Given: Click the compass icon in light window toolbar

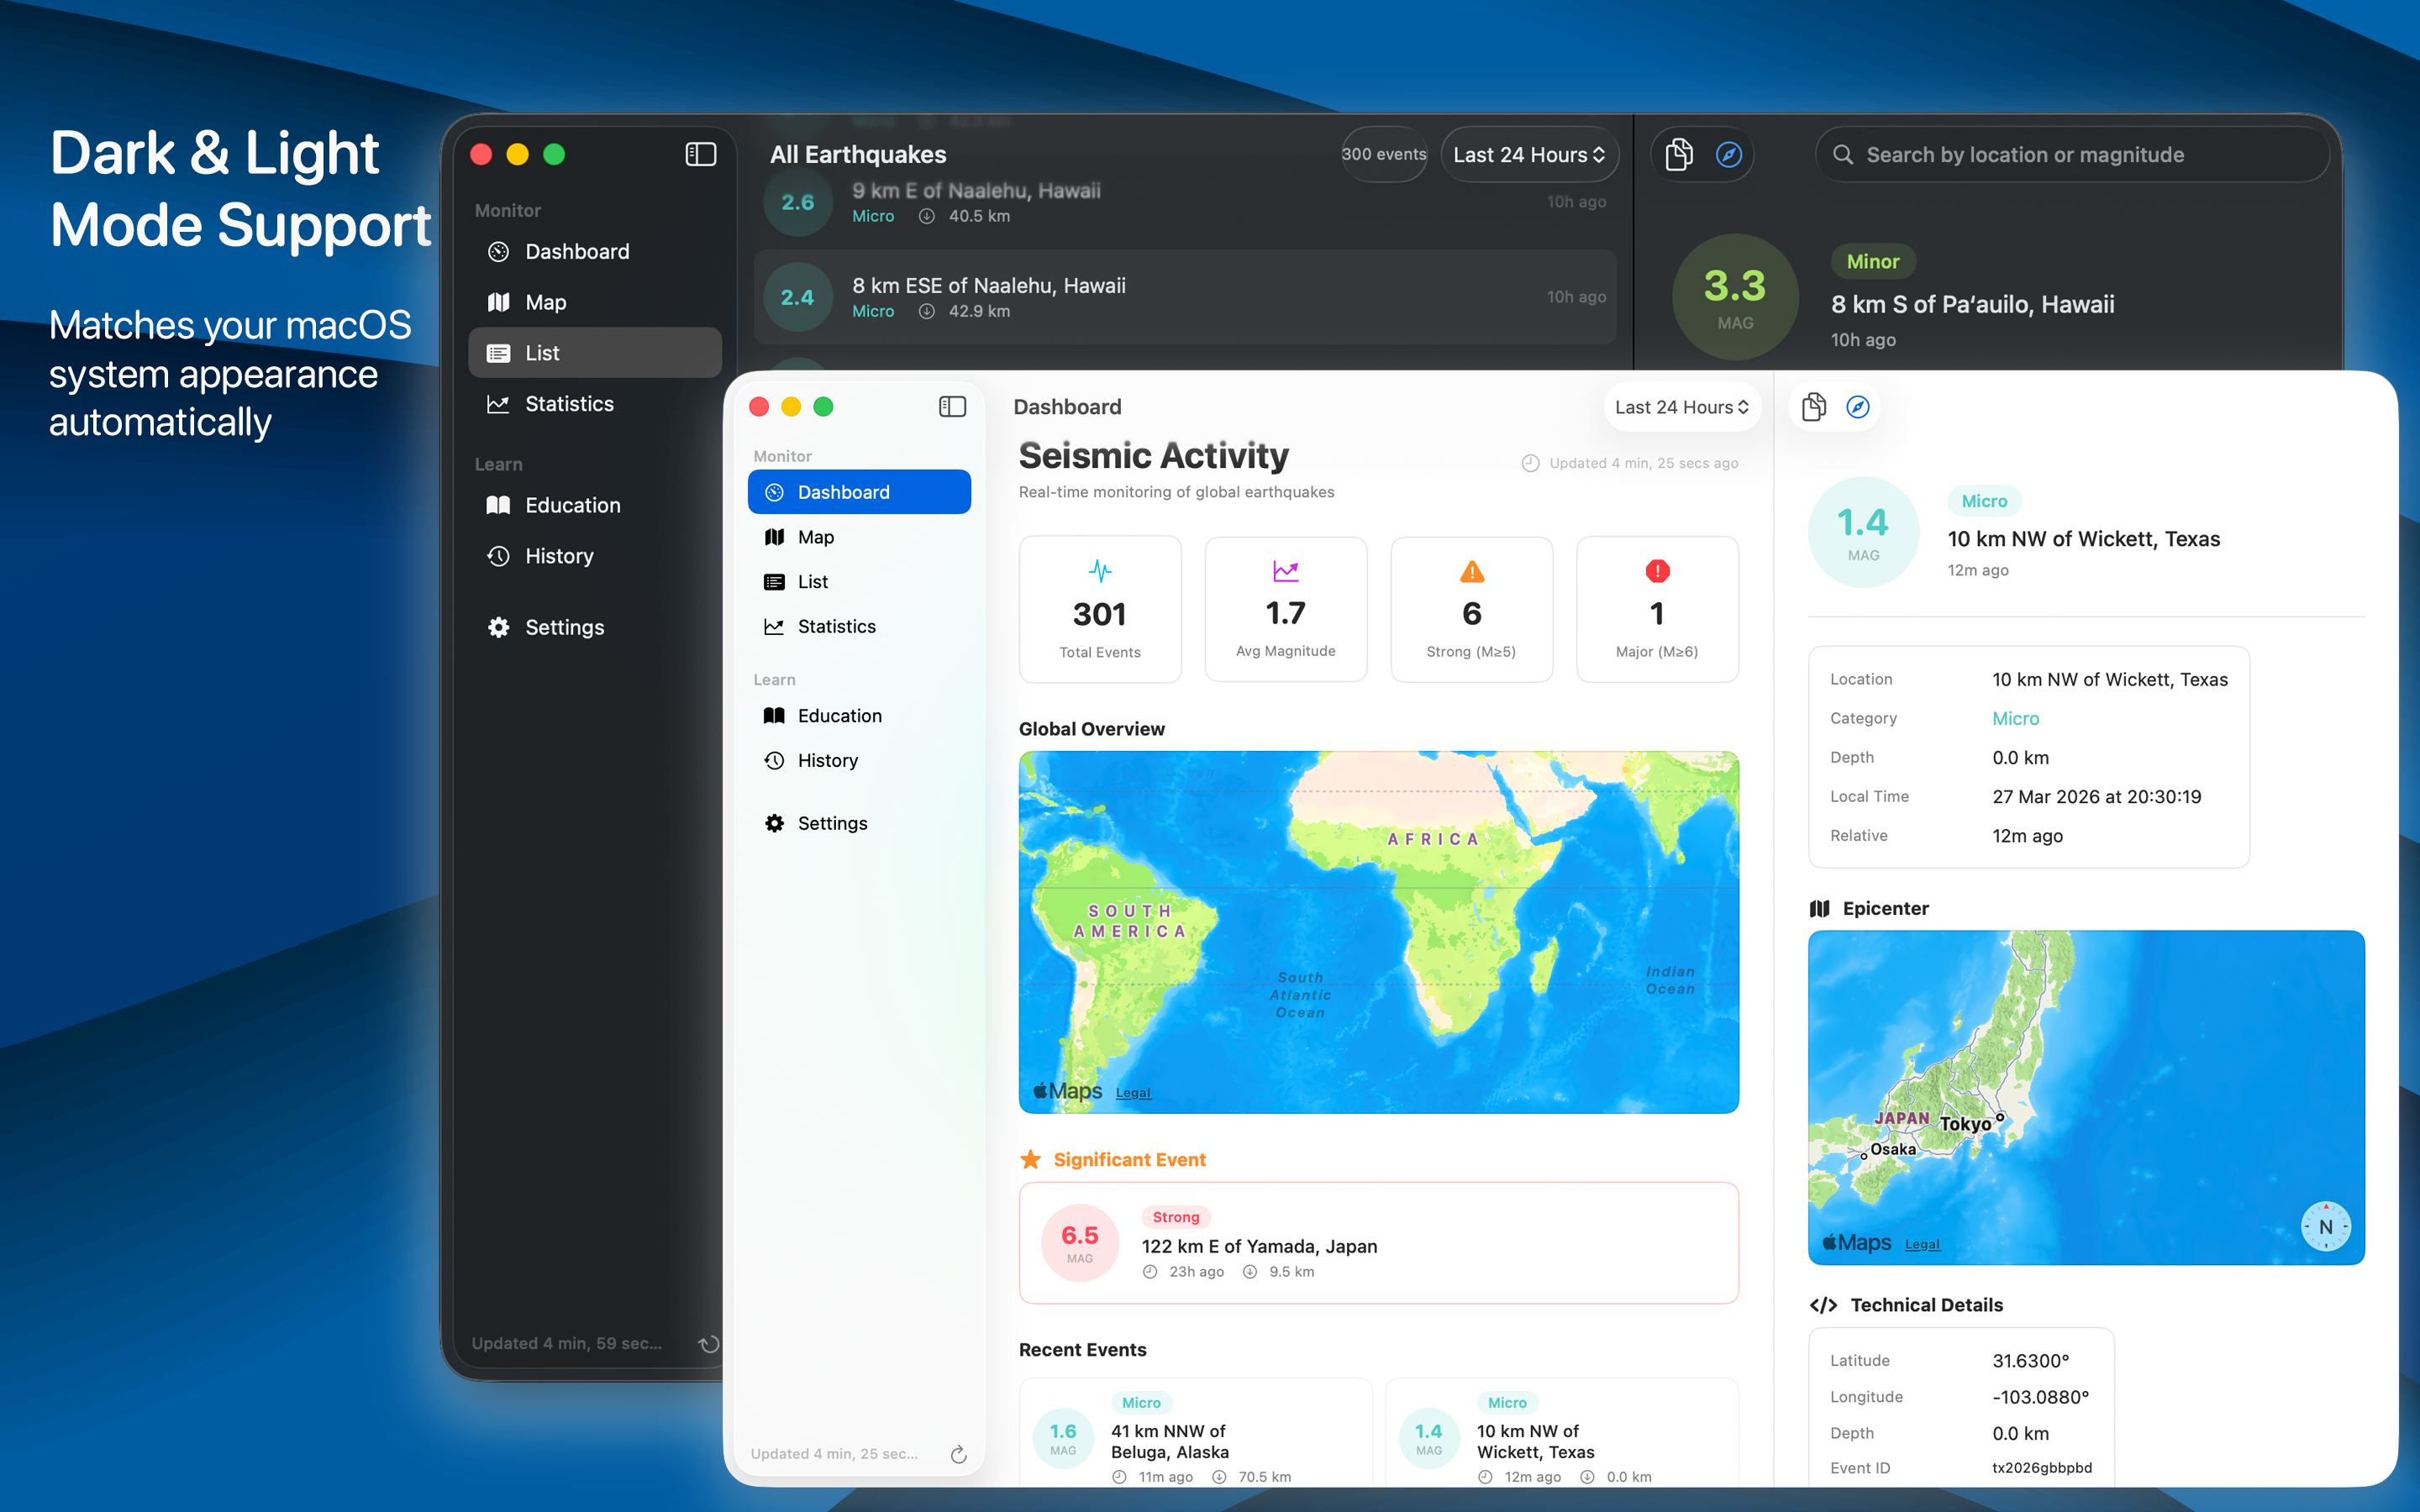Looking at the screenshot, I should pyautogui.click(x=1857, y=407).
